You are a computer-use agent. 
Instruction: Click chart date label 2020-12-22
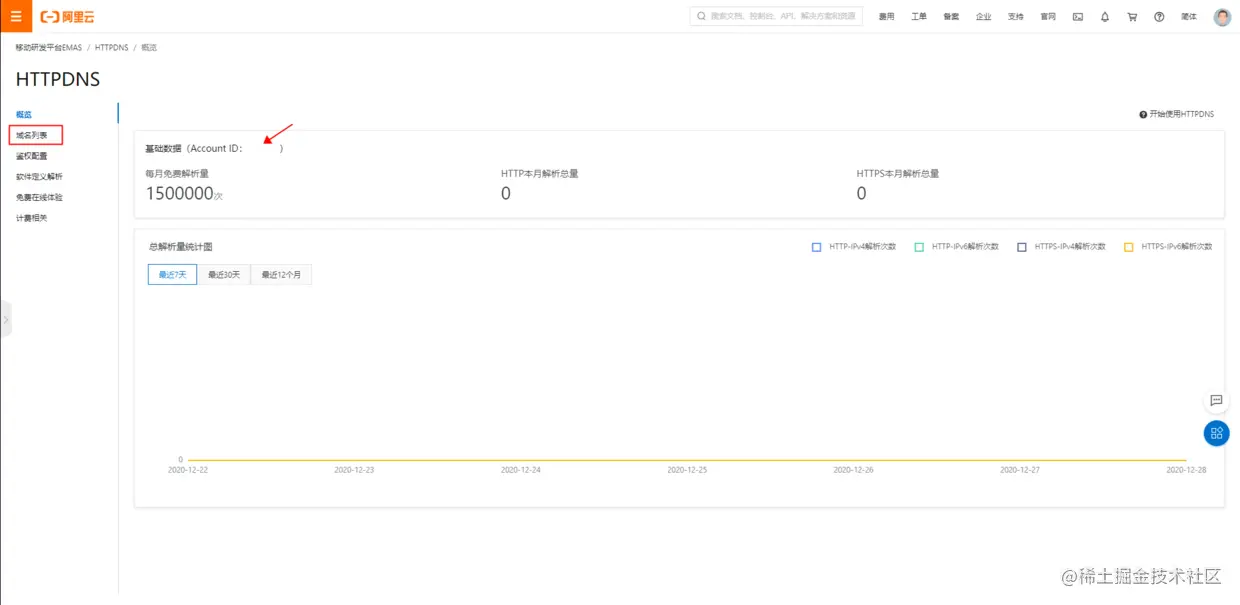coord(188,469)
